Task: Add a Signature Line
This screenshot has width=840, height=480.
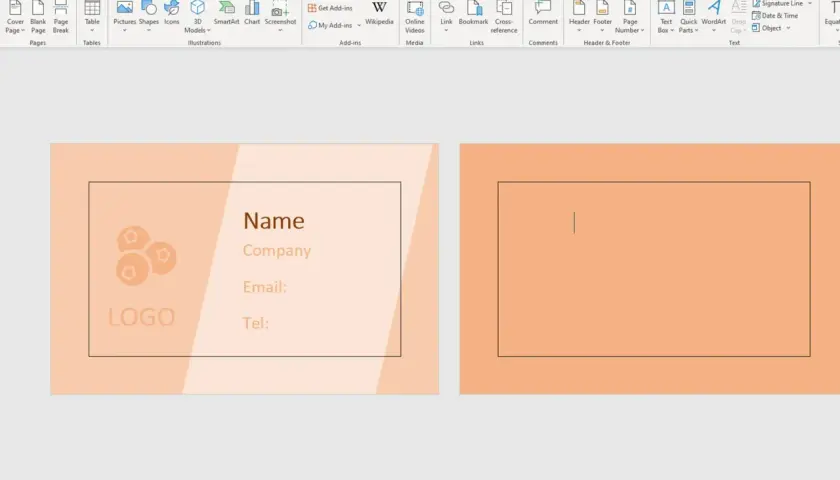Action: (x=778, y=3)
